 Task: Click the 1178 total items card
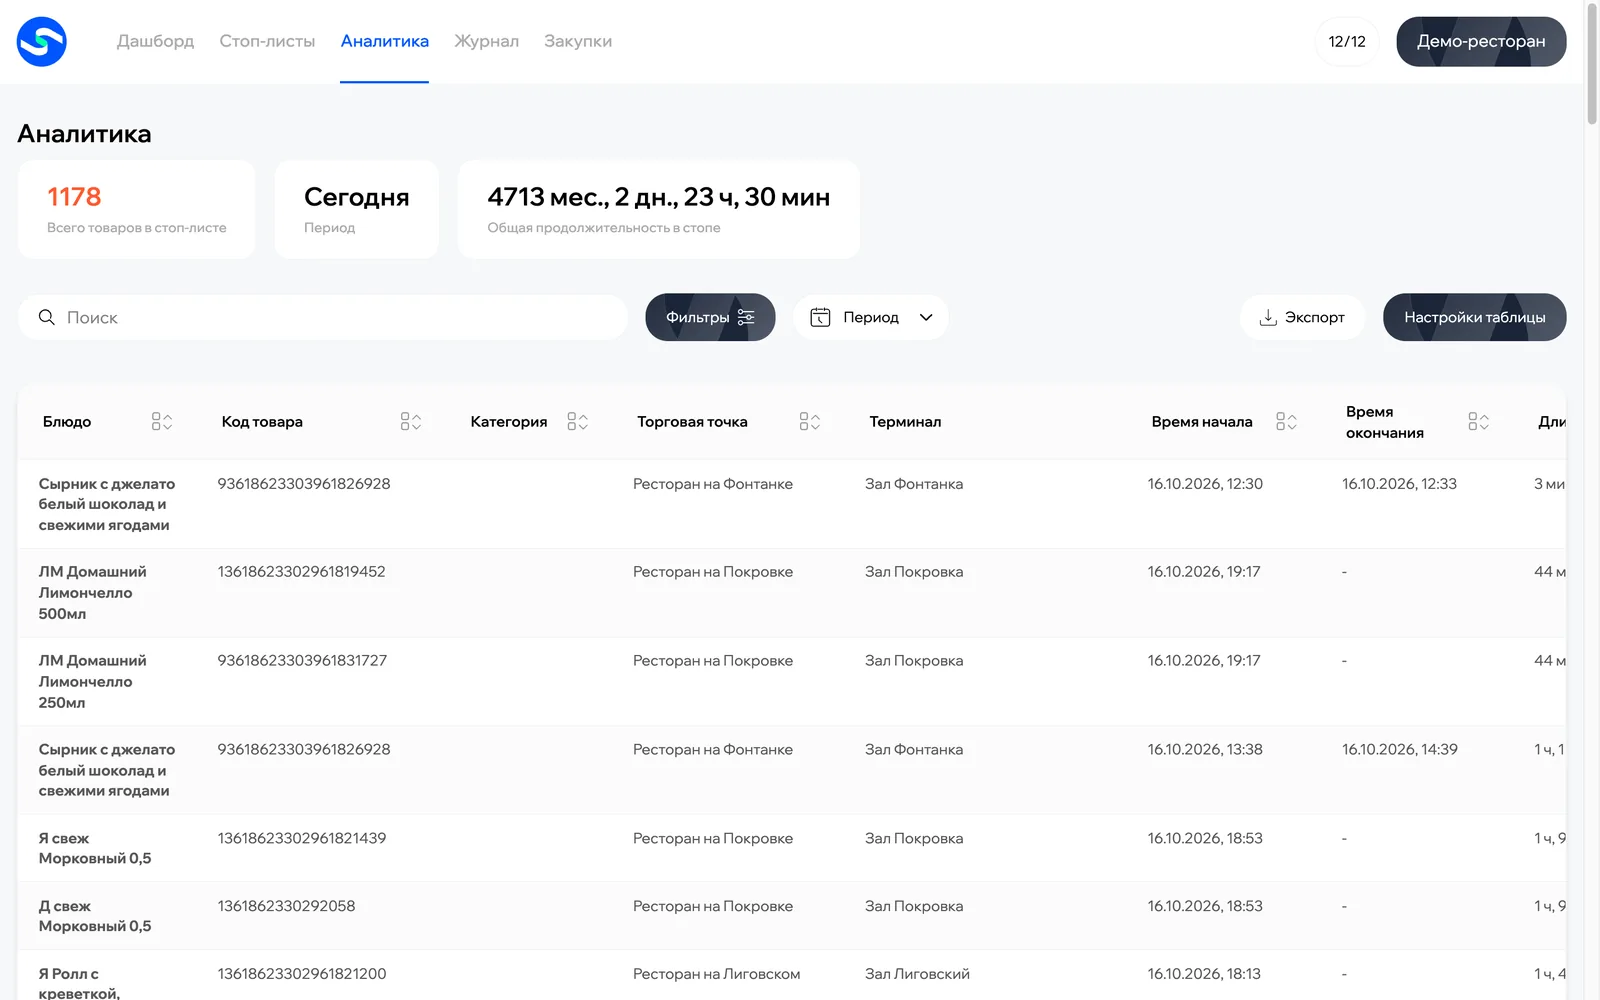coord(136,209)
